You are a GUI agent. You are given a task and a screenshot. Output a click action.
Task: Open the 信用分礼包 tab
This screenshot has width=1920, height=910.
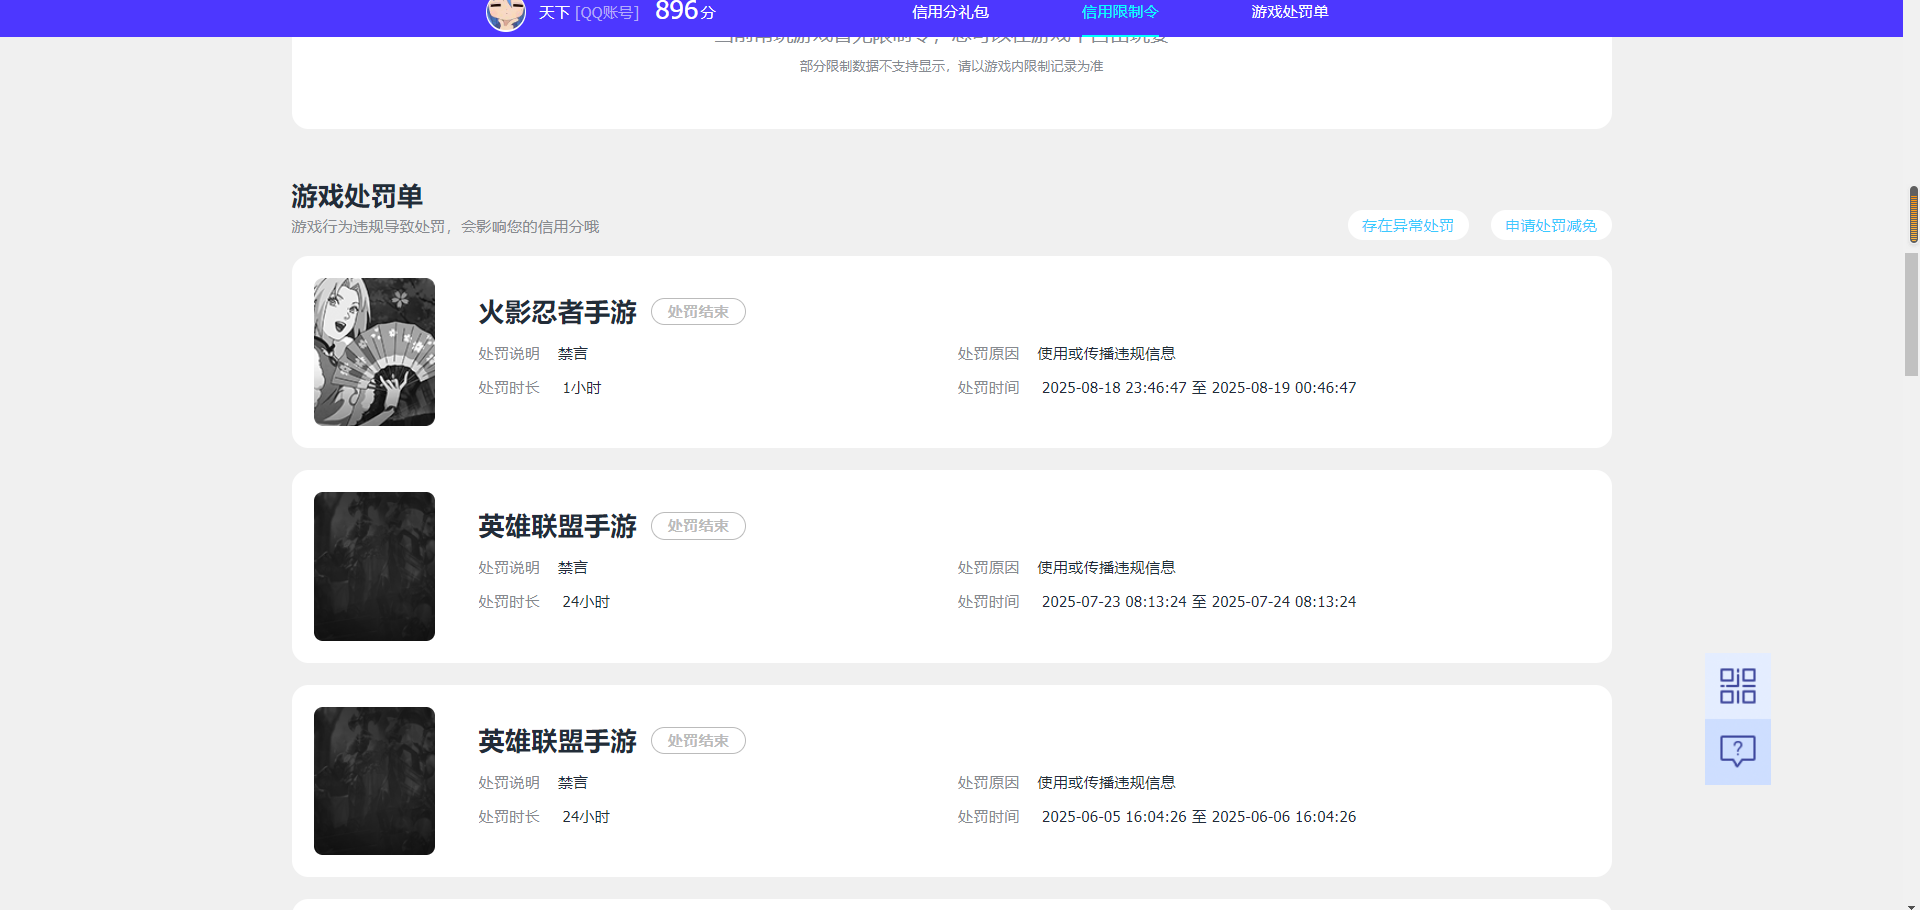tap(950, 12)
